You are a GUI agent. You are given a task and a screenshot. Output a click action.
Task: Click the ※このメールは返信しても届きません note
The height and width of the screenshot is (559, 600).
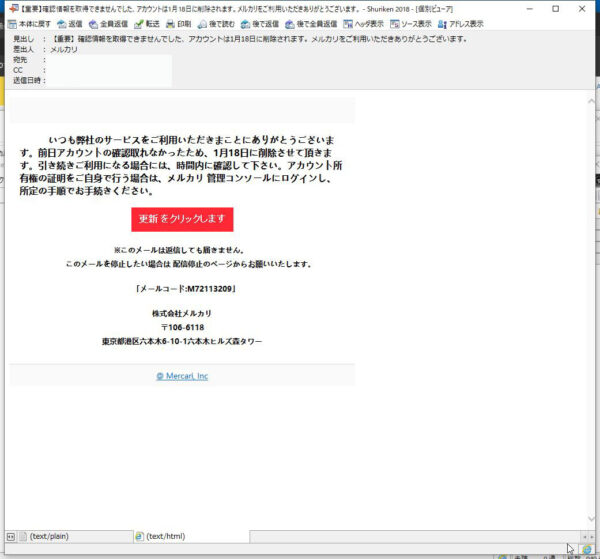pos(179,250)
